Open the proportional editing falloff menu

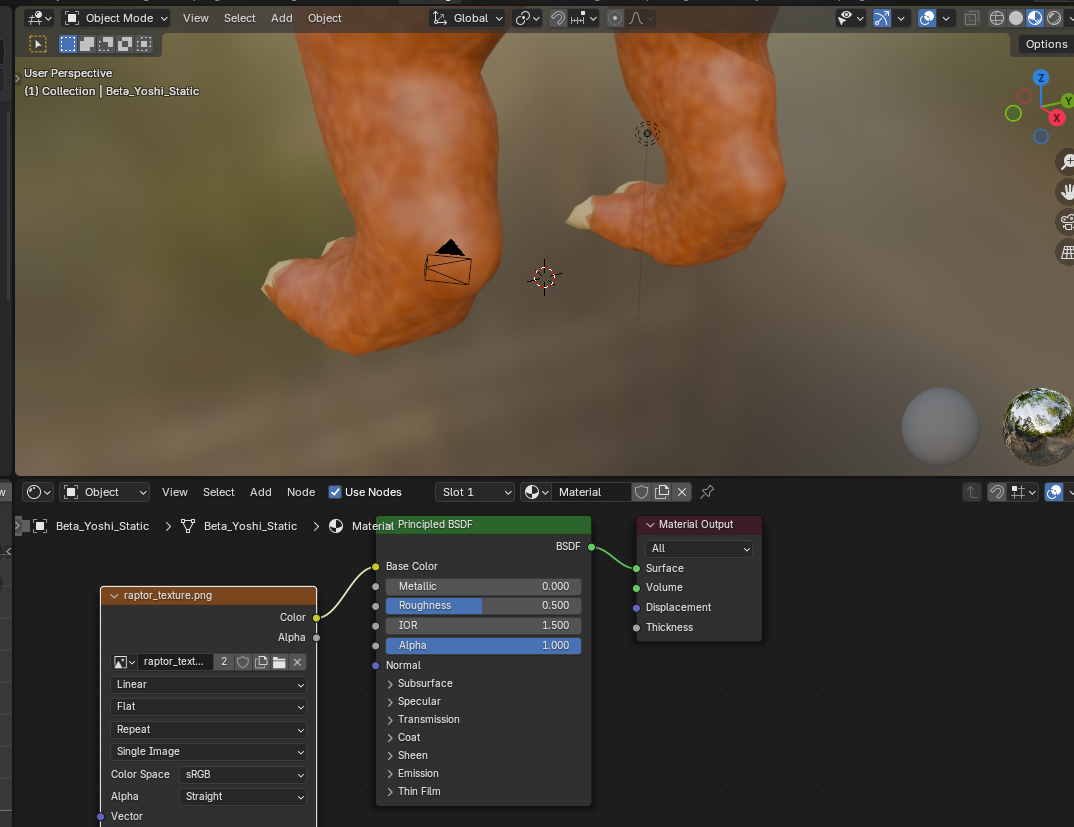pyautogui.click(x=640, y=18)
